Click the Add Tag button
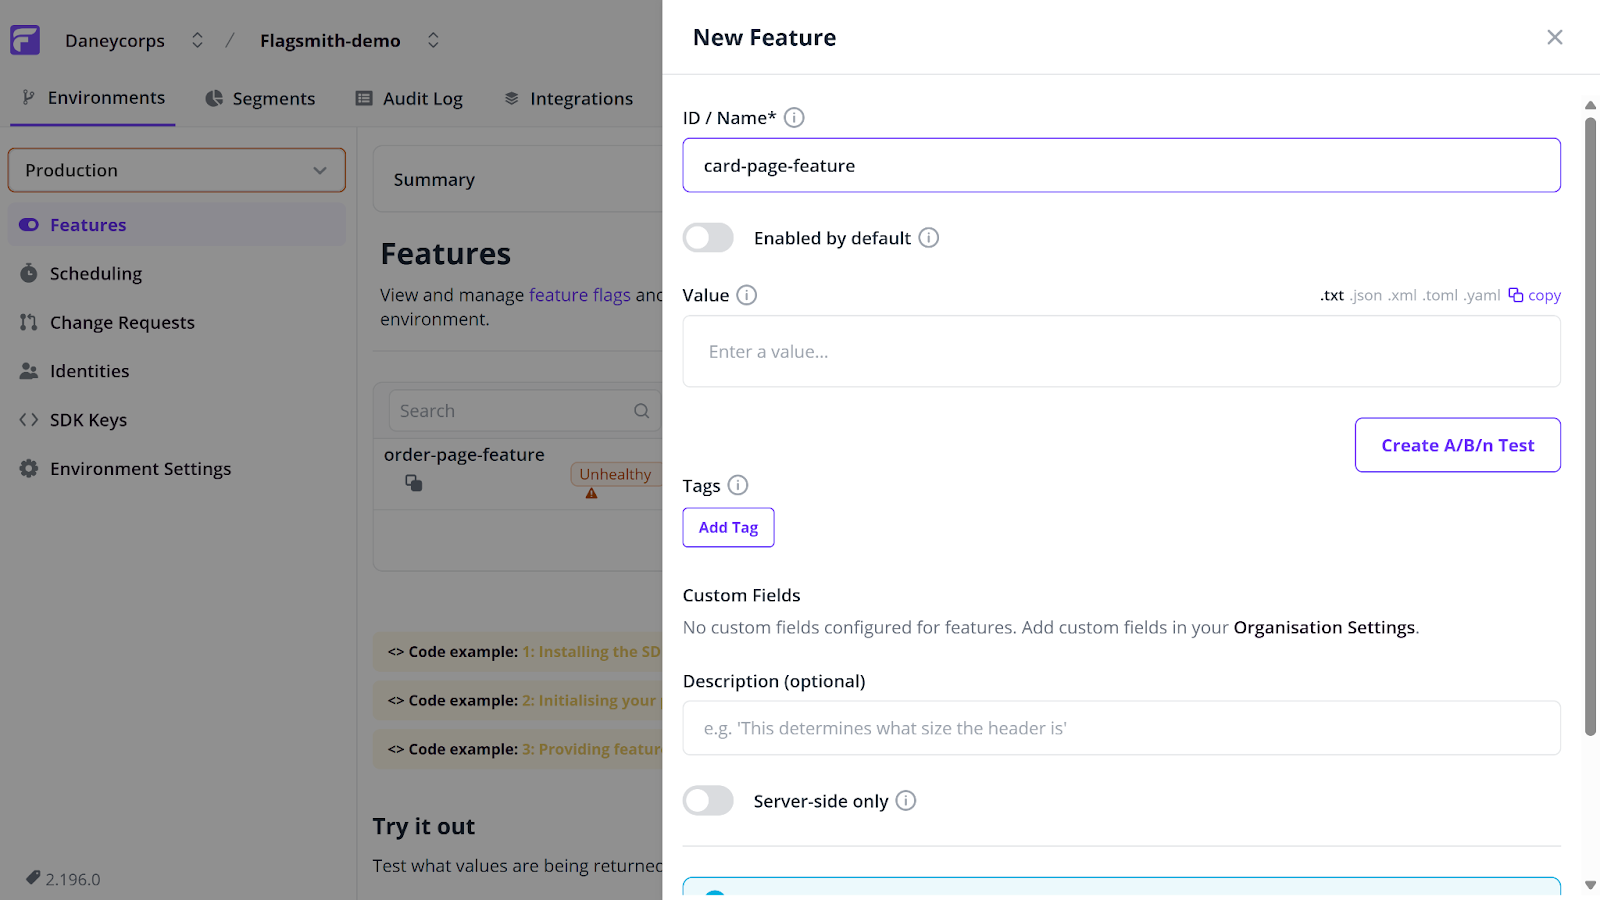This screenshot has height=900, width=1600. click(x=728, y=527)
